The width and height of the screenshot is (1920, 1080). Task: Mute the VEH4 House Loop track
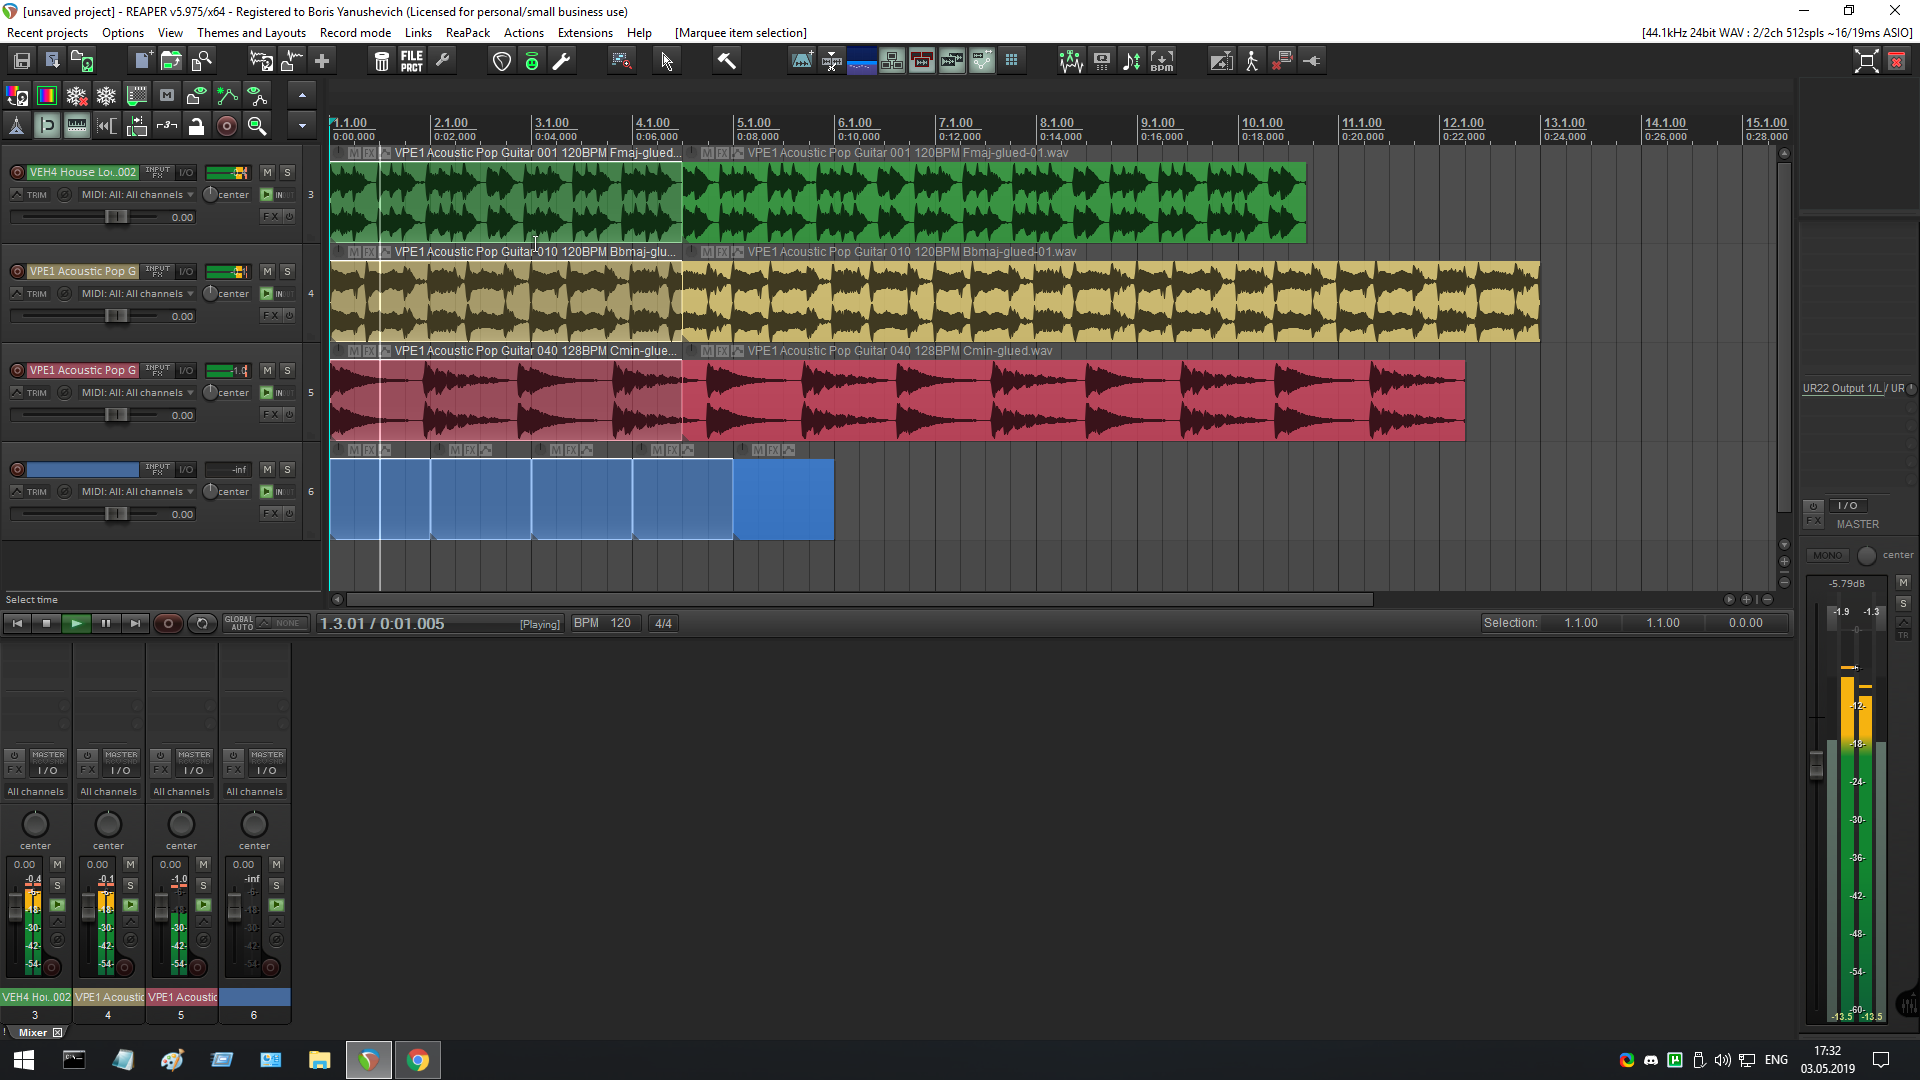[x=267, y=172]
